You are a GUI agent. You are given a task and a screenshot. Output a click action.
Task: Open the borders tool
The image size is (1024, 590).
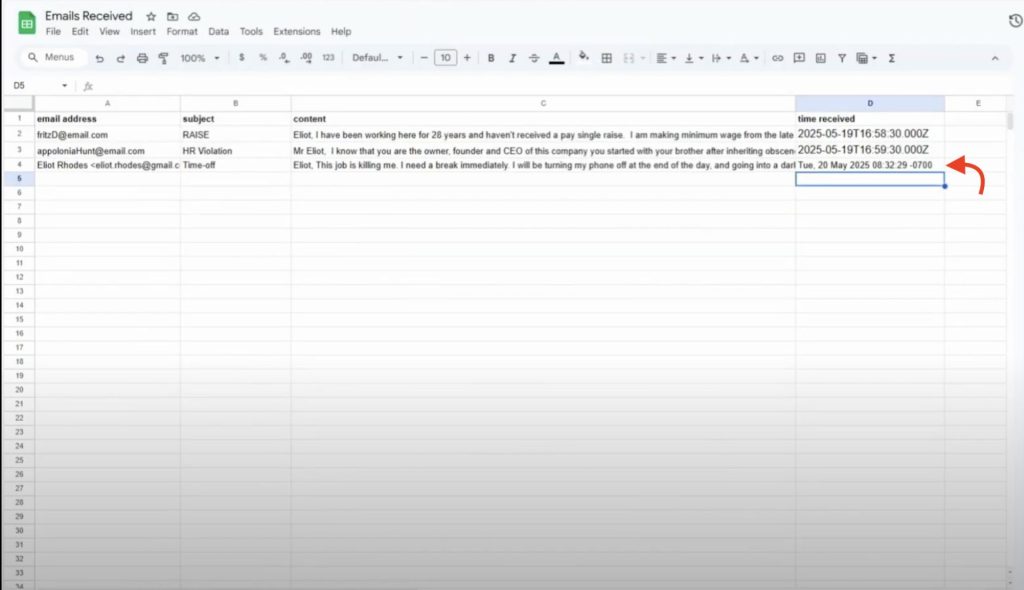607,58
